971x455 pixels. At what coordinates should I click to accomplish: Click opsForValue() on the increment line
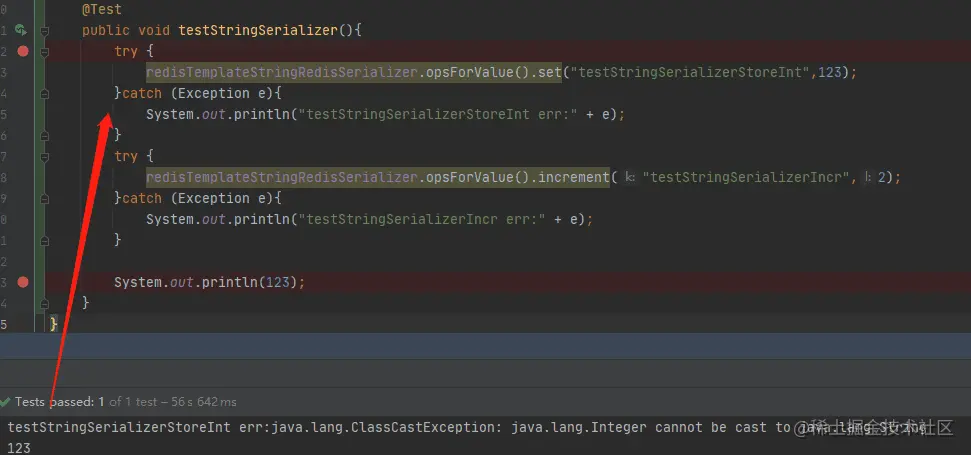click(x=477, y=178)
